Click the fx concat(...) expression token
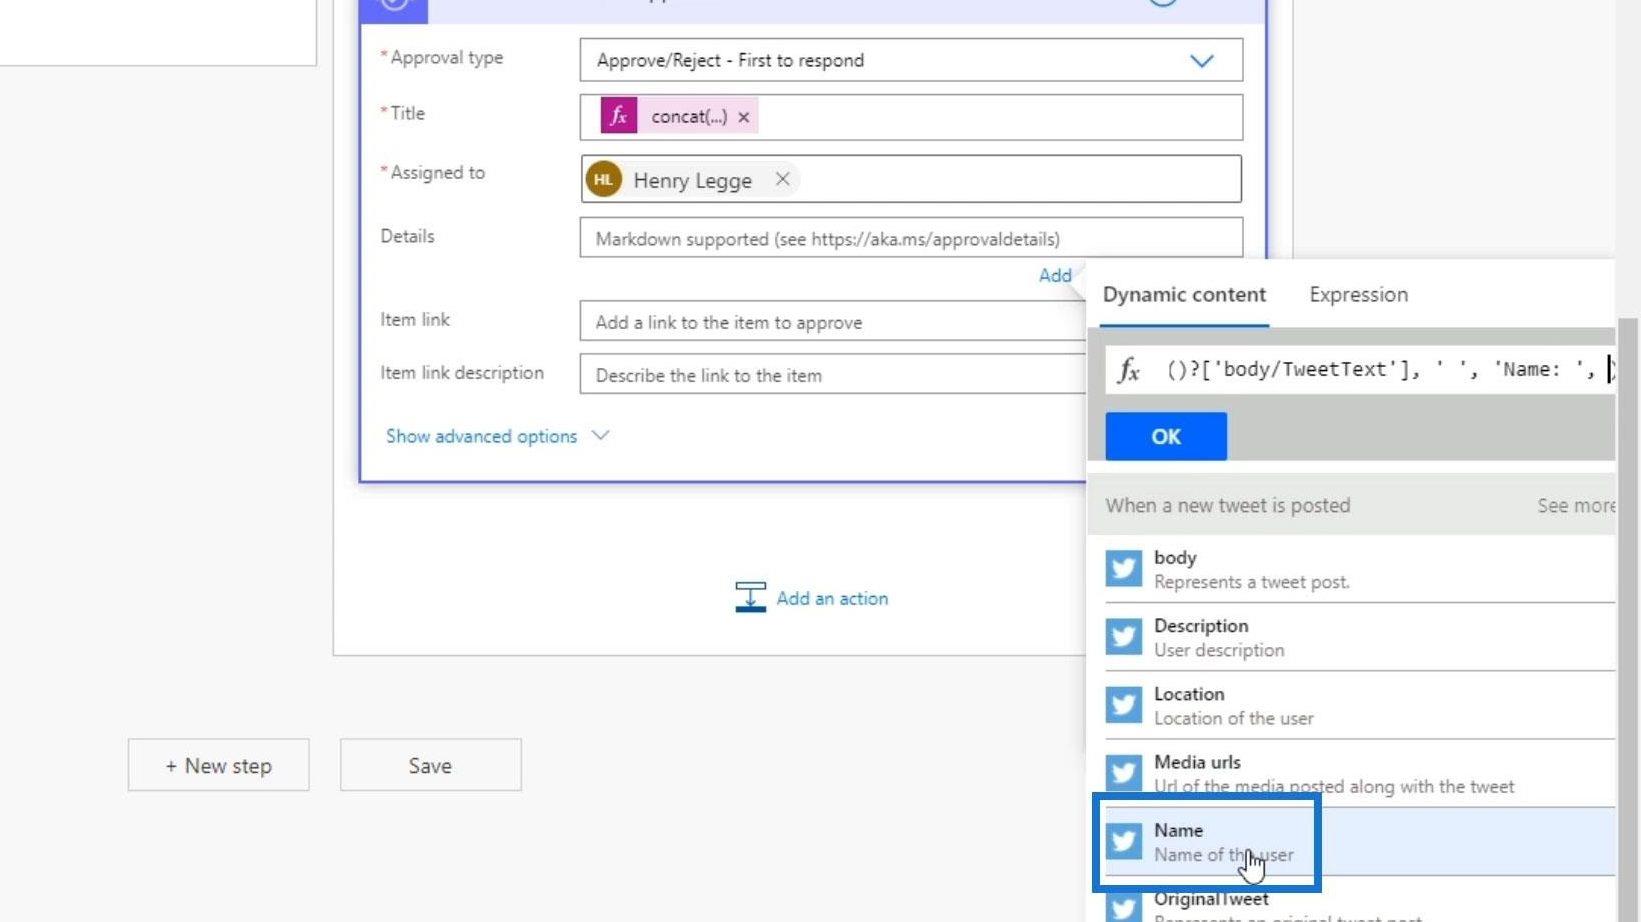 [678, 116]
